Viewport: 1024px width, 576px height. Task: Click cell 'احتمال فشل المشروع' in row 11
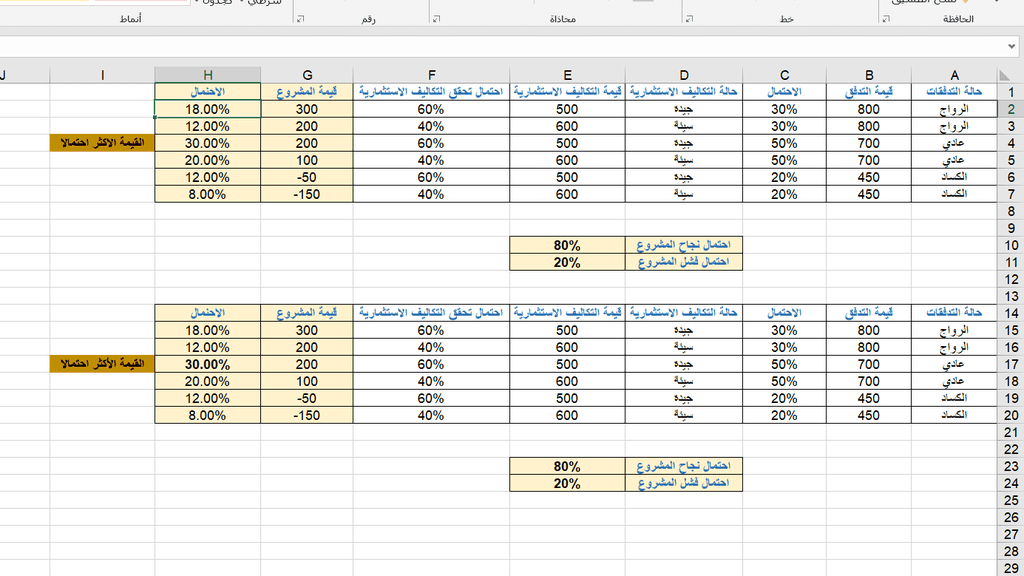[x=684, y=262]
